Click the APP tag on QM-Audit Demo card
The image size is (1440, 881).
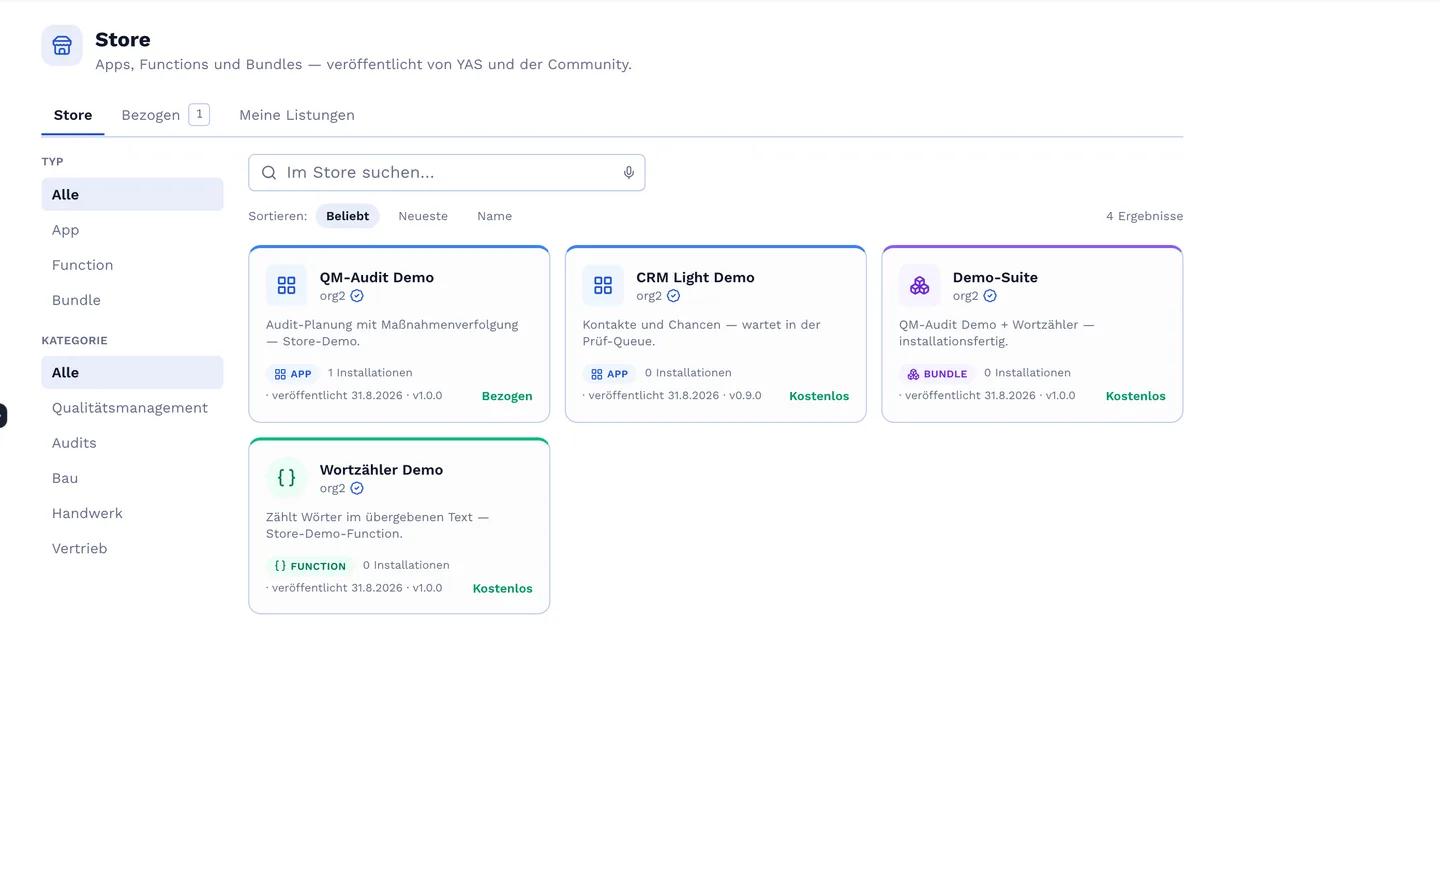(x=293, y=374)
